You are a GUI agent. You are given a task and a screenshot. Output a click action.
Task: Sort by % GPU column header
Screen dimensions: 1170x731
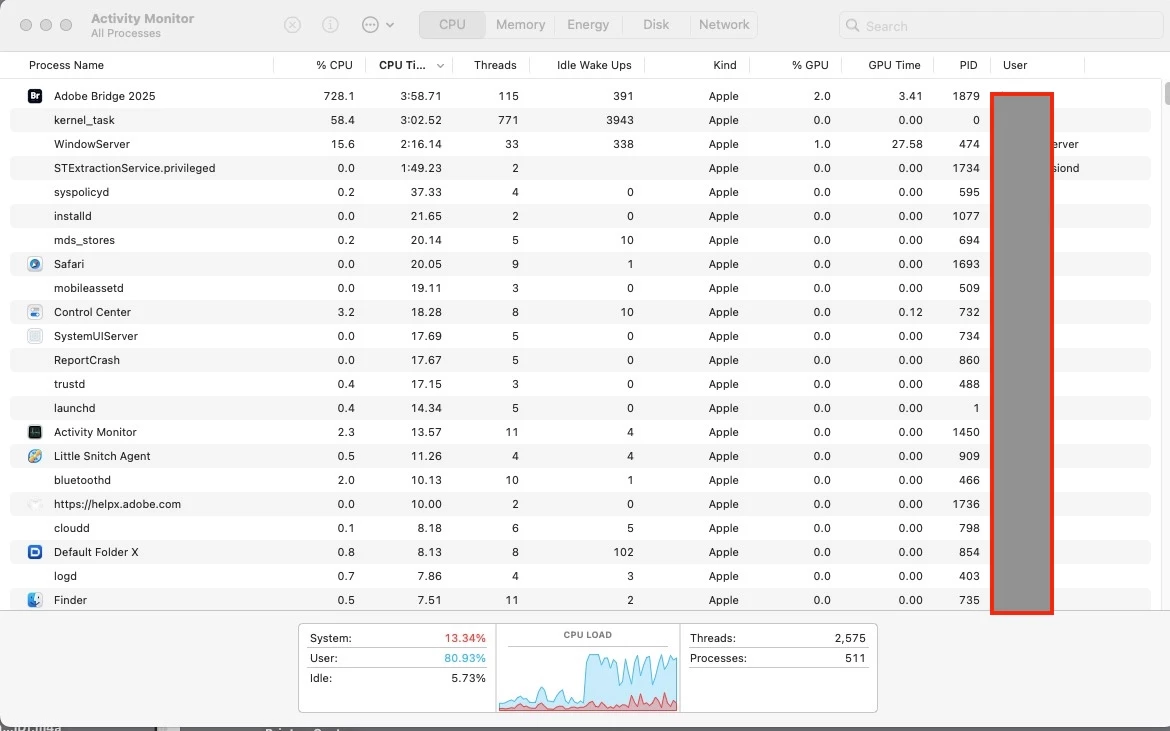click(810, 65)
